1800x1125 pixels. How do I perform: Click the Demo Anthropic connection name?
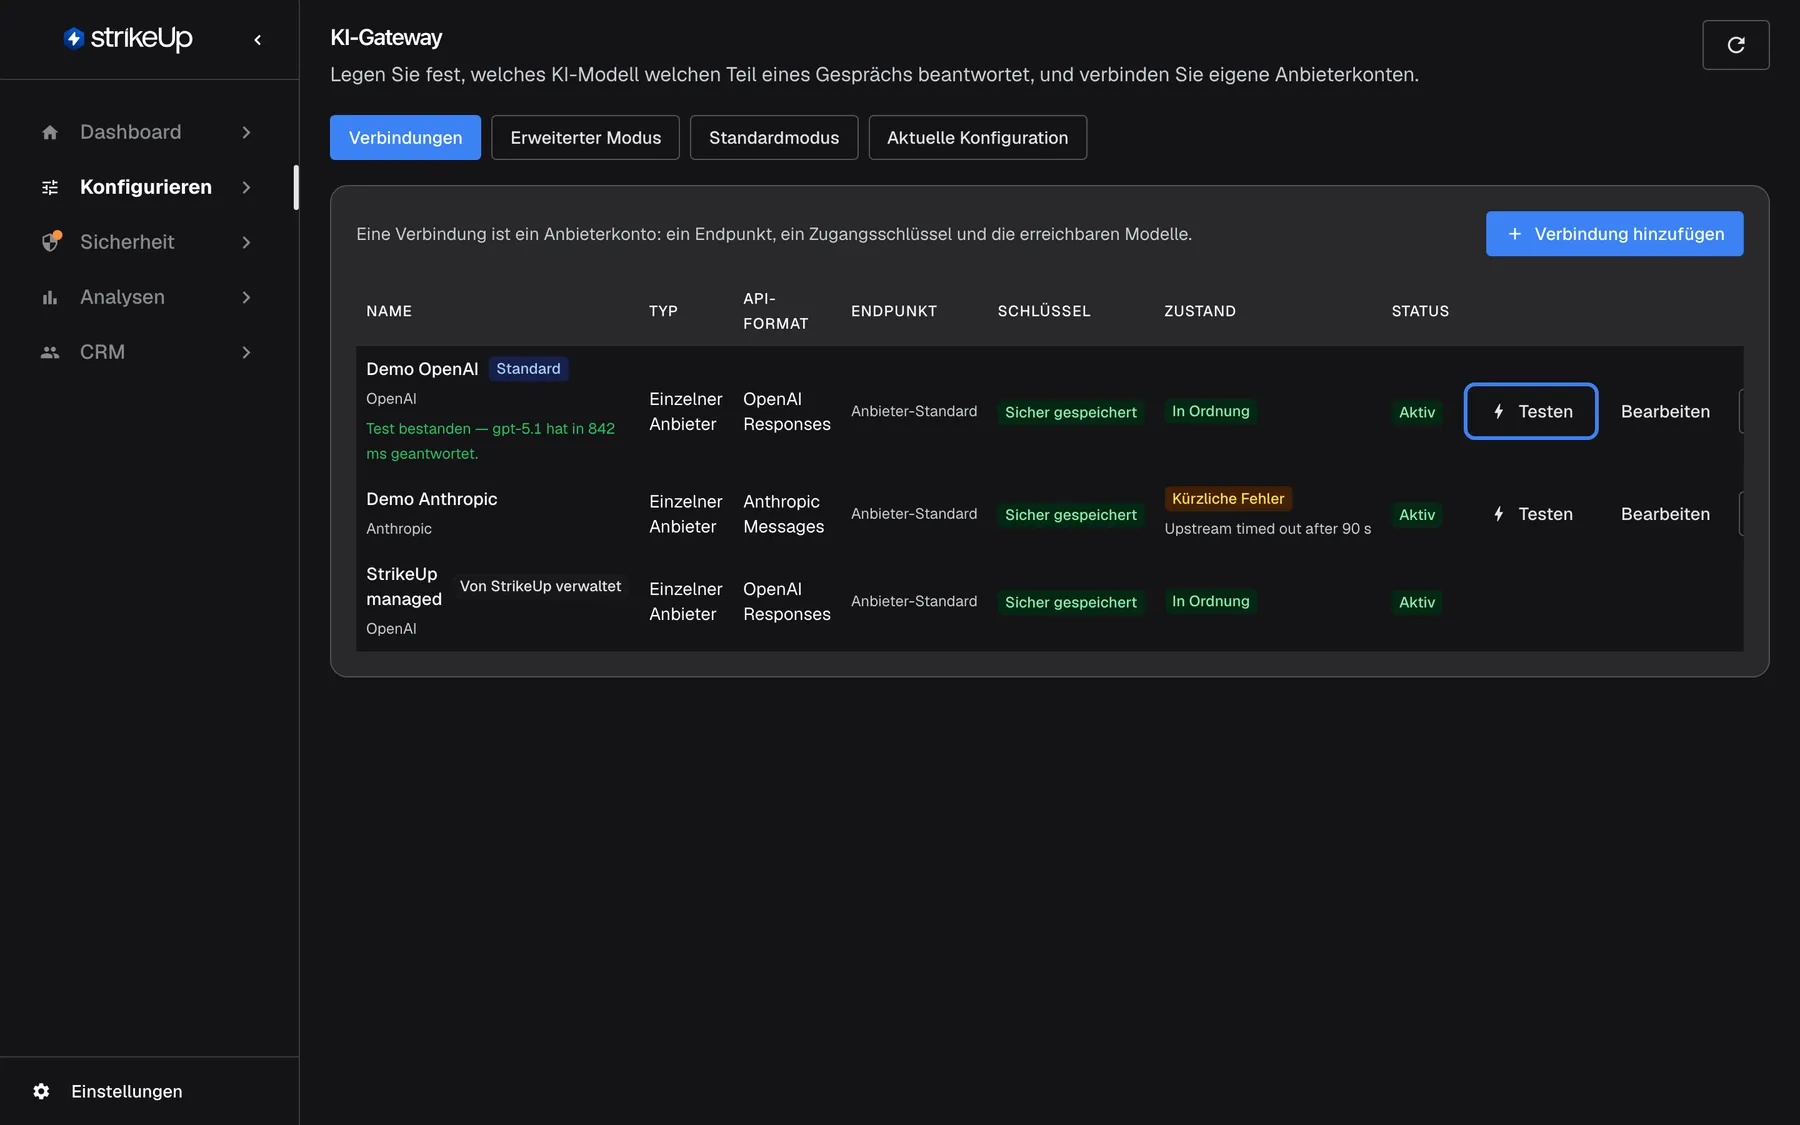(431, 499)
